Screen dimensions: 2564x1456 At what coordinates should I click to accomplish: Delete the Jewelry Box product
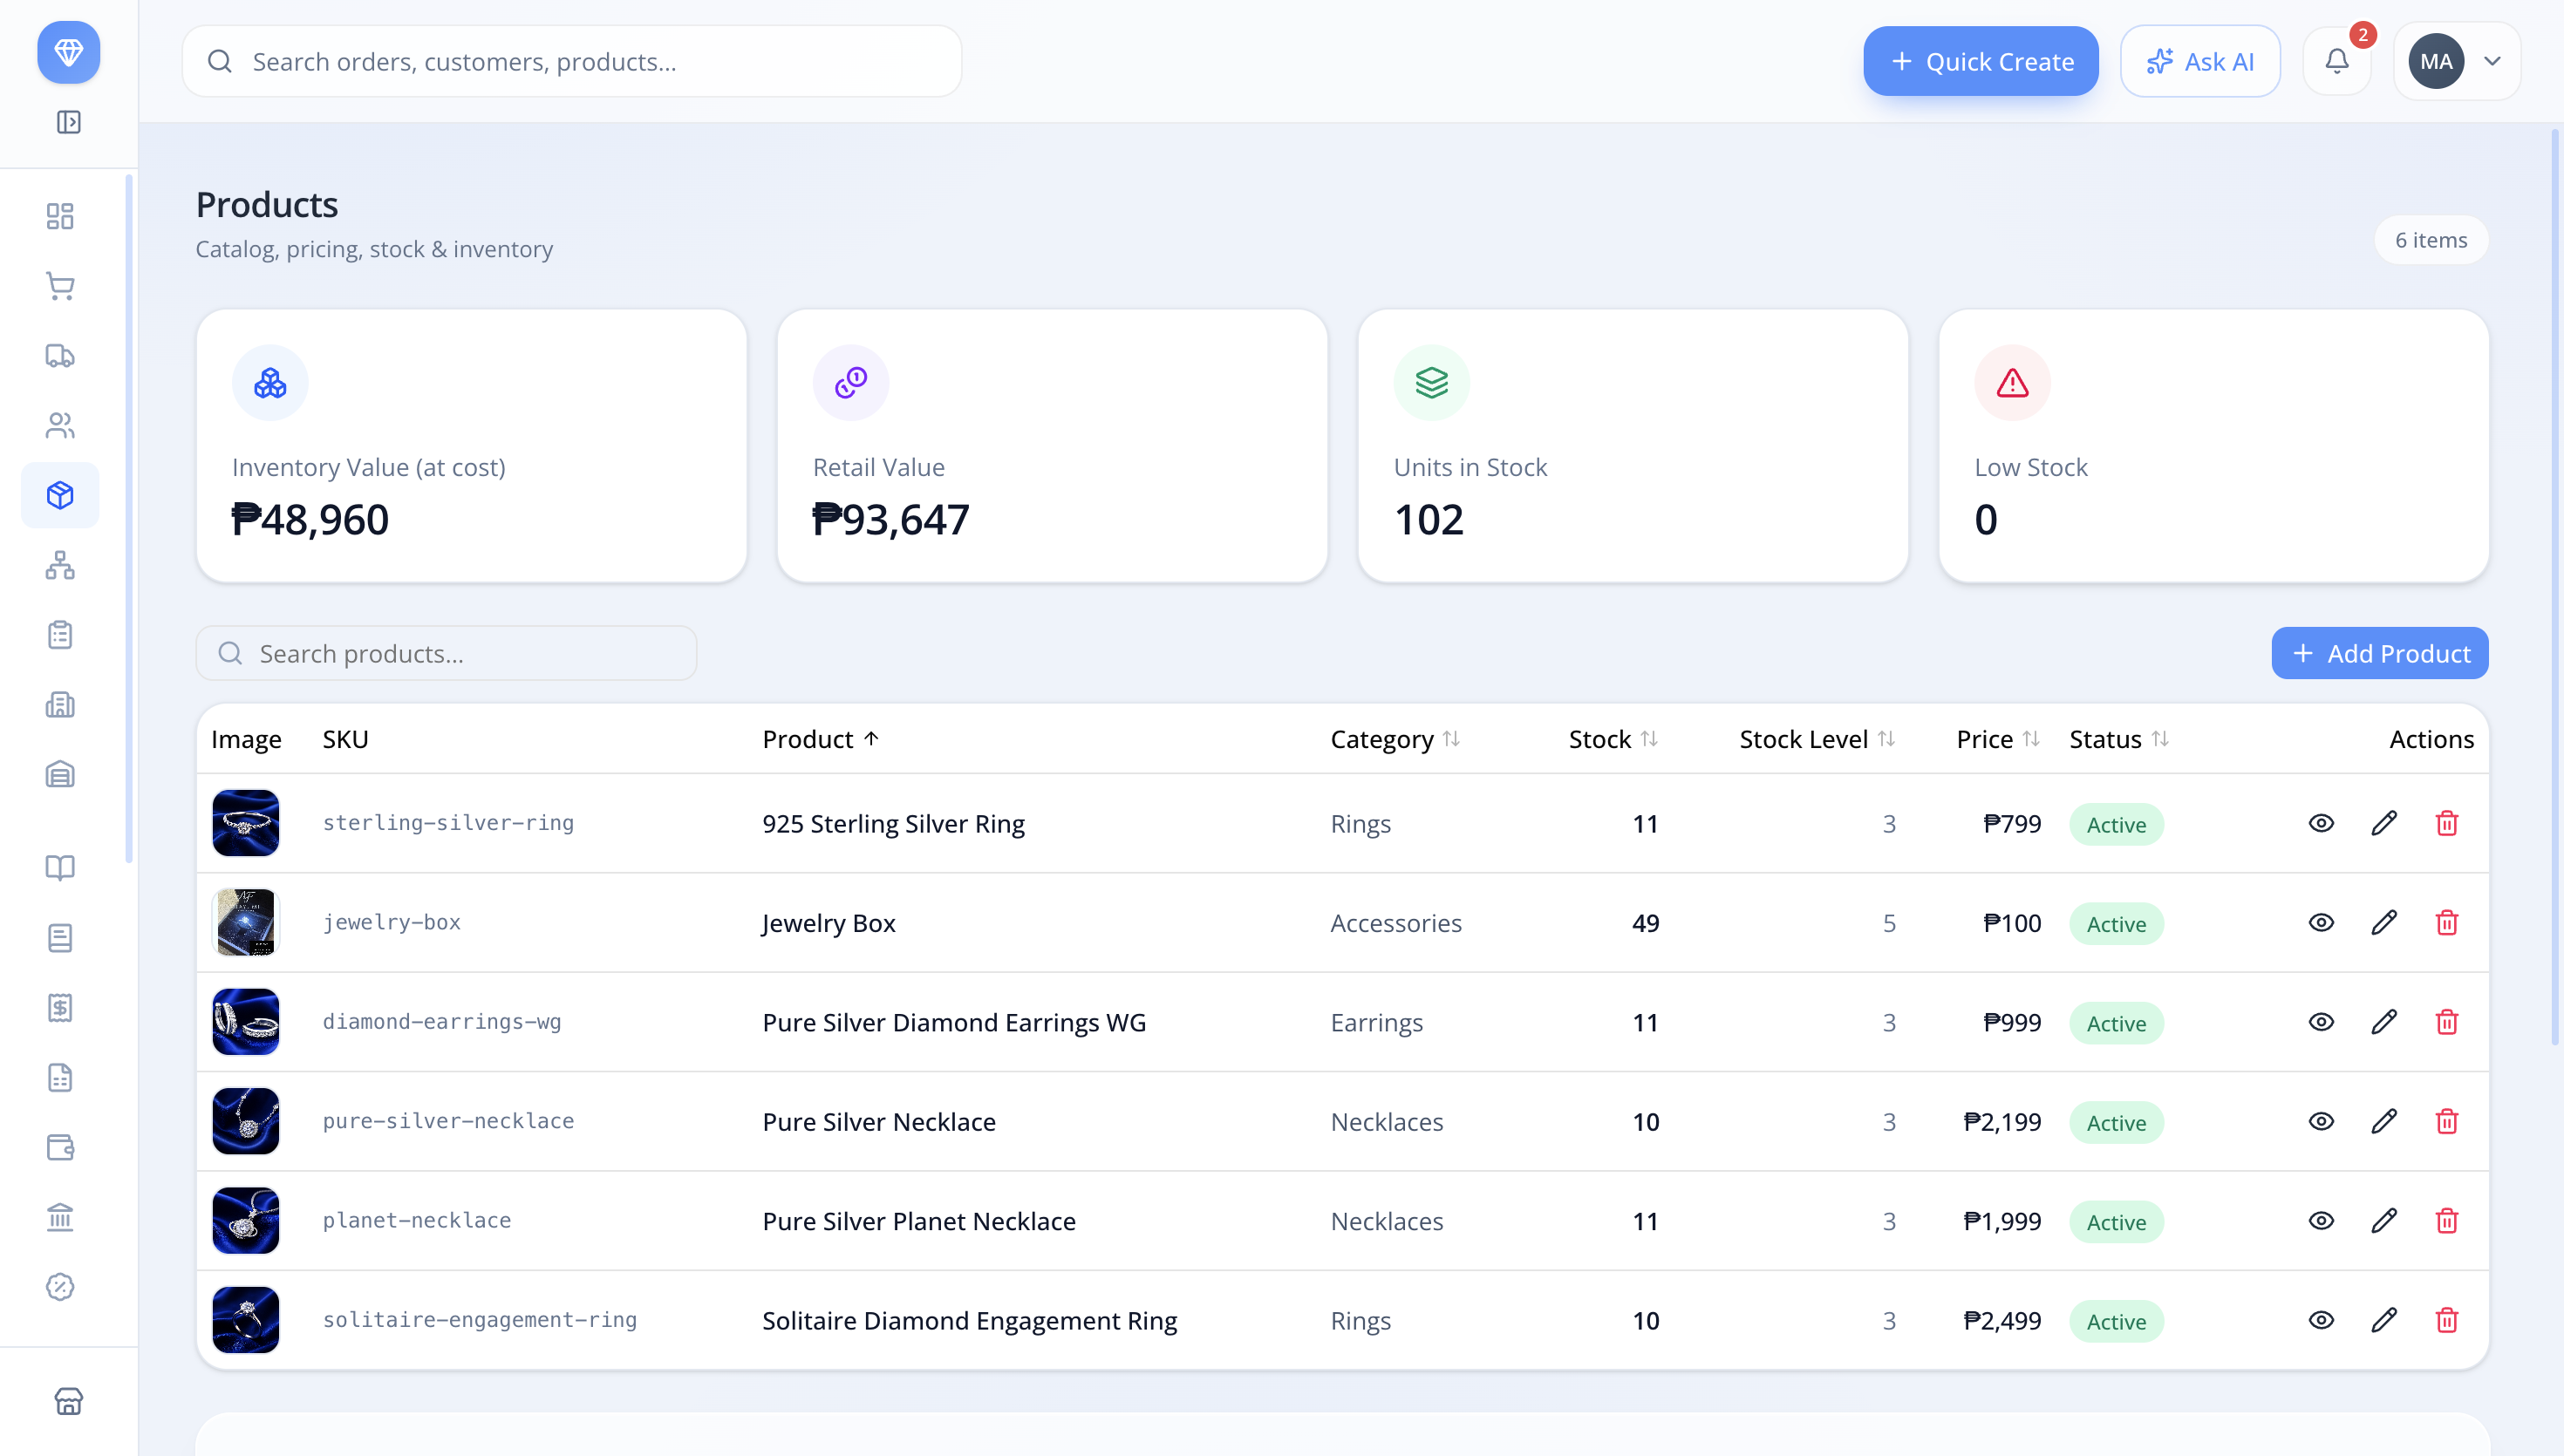click(x=2447, y=922)
